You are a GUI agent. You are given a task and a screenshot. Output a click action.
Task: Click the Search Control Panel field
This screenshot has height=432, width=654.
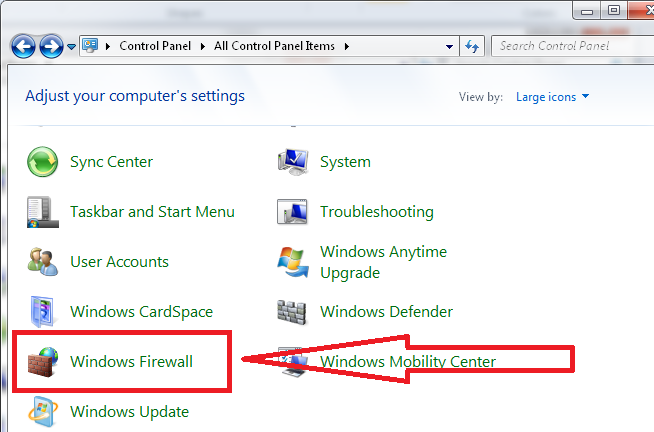click(x=573, y=46)
